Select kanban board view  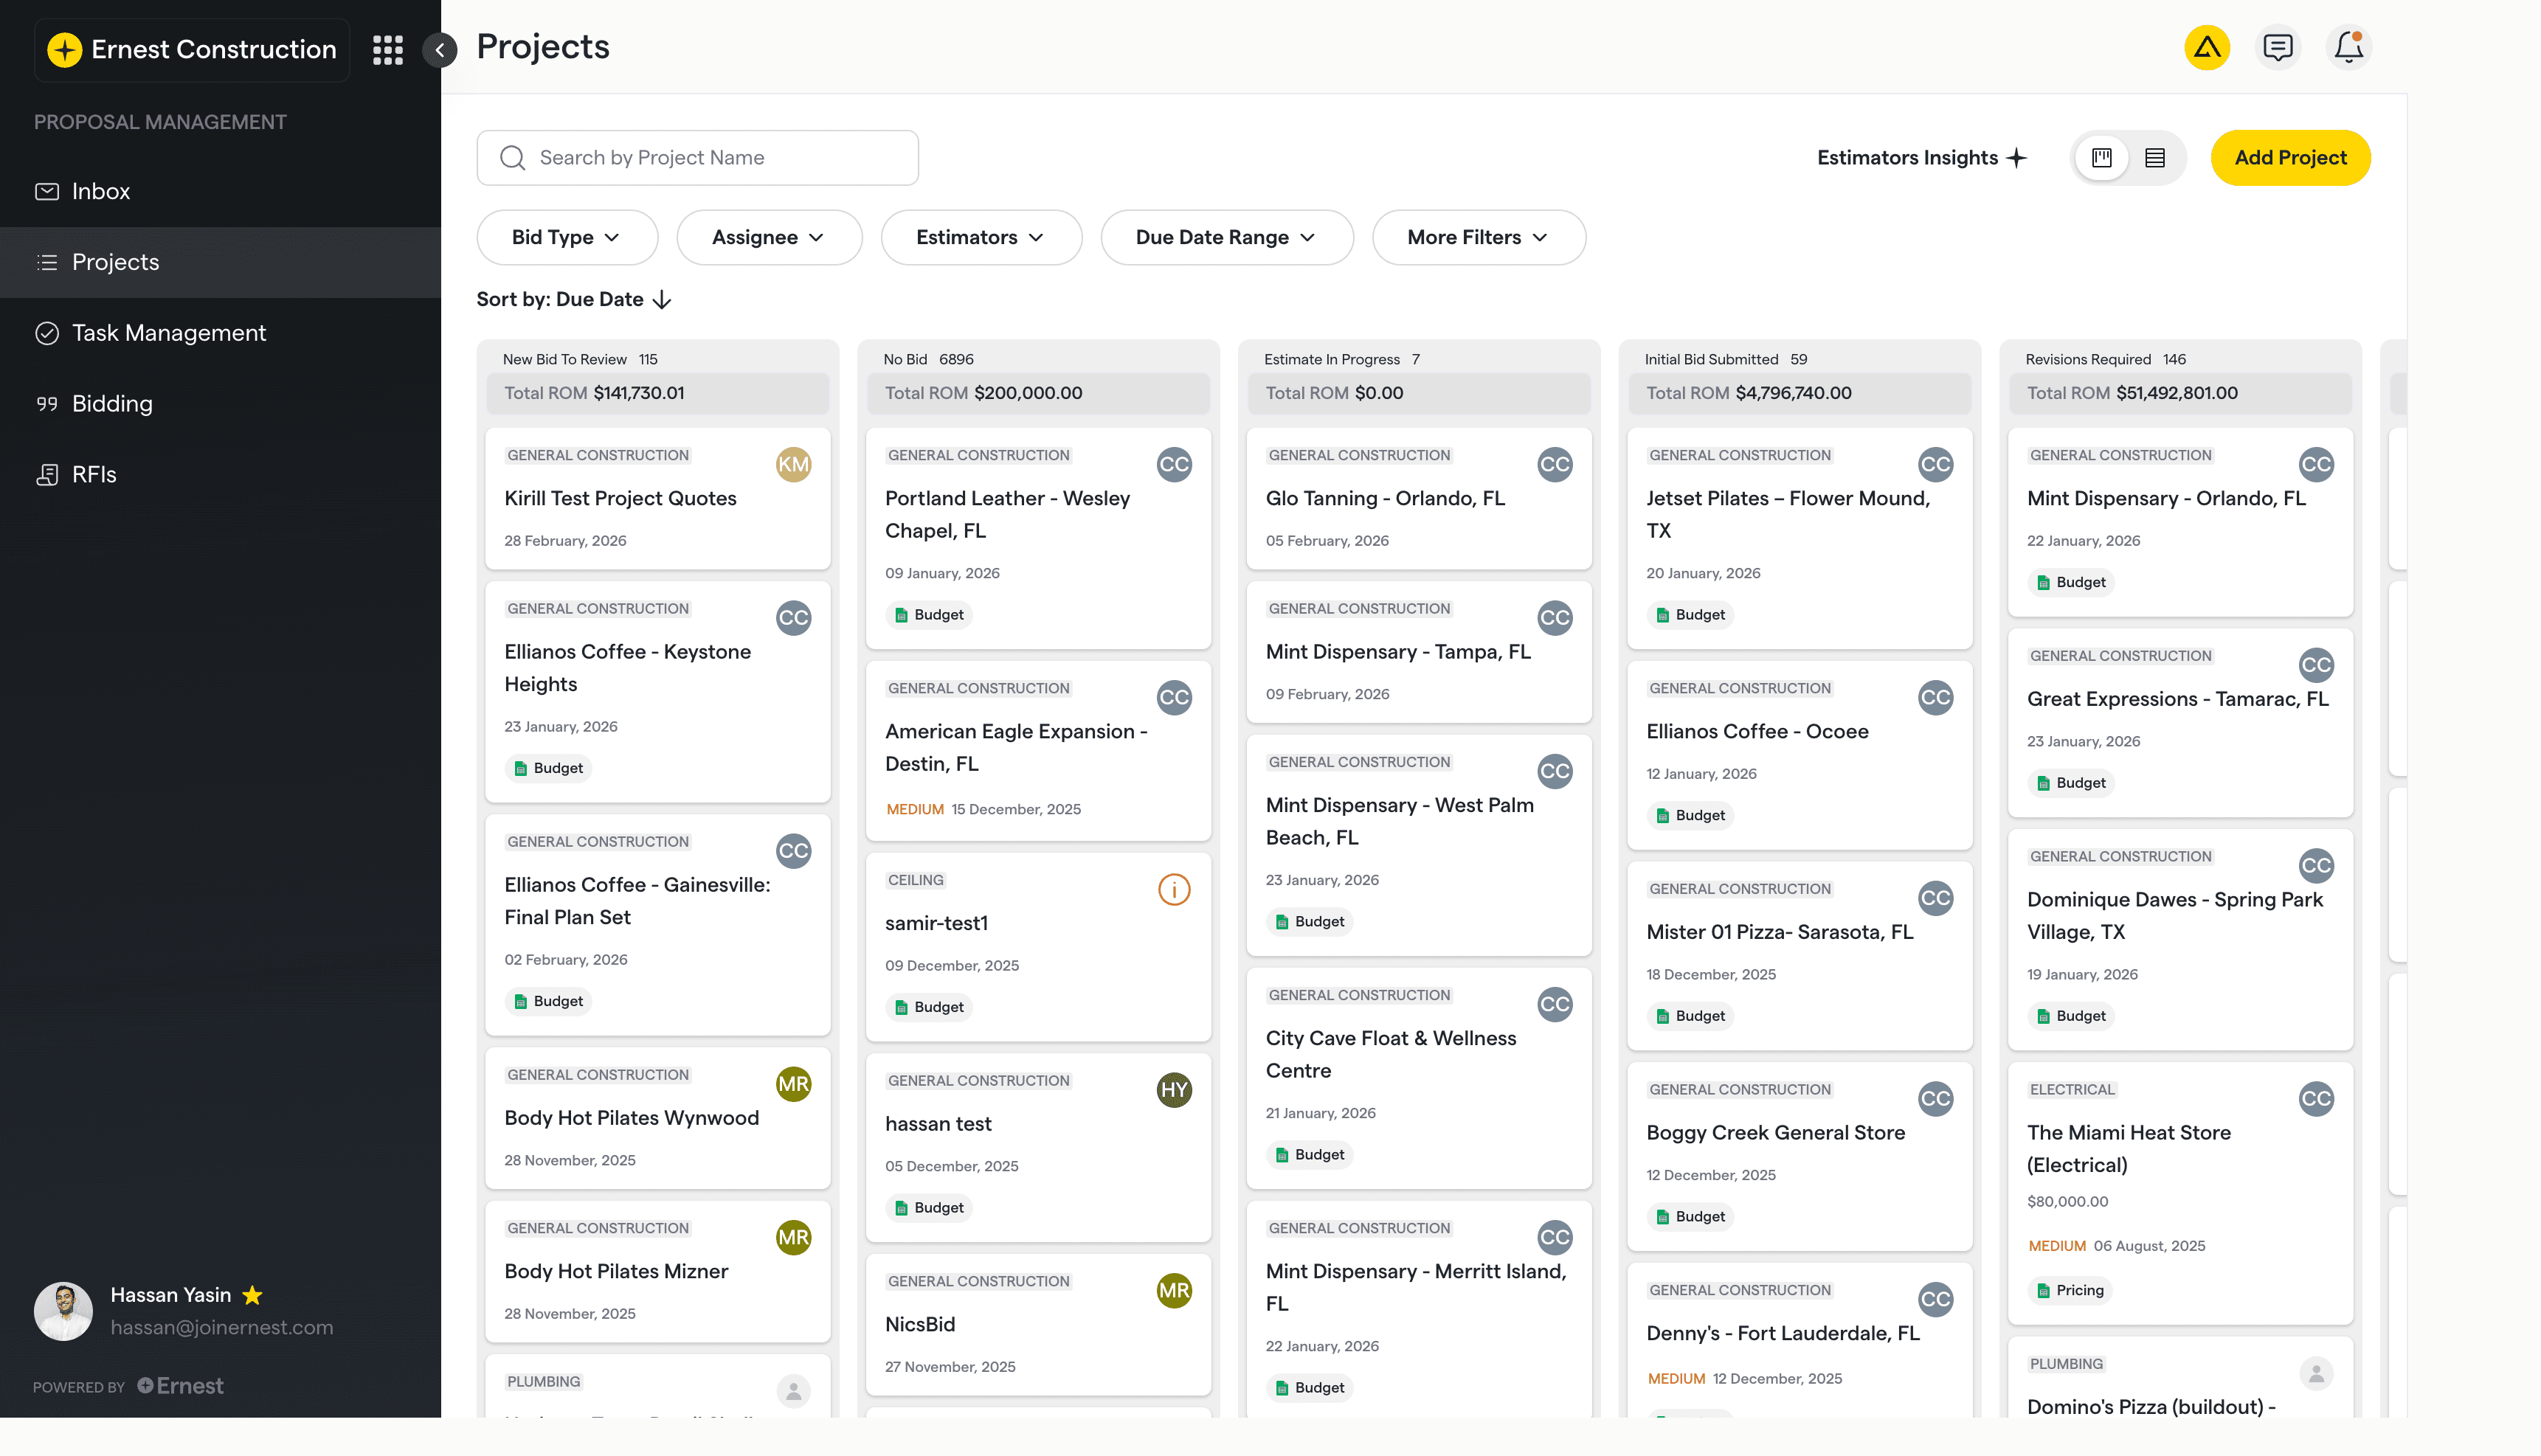click(2102, 157)
